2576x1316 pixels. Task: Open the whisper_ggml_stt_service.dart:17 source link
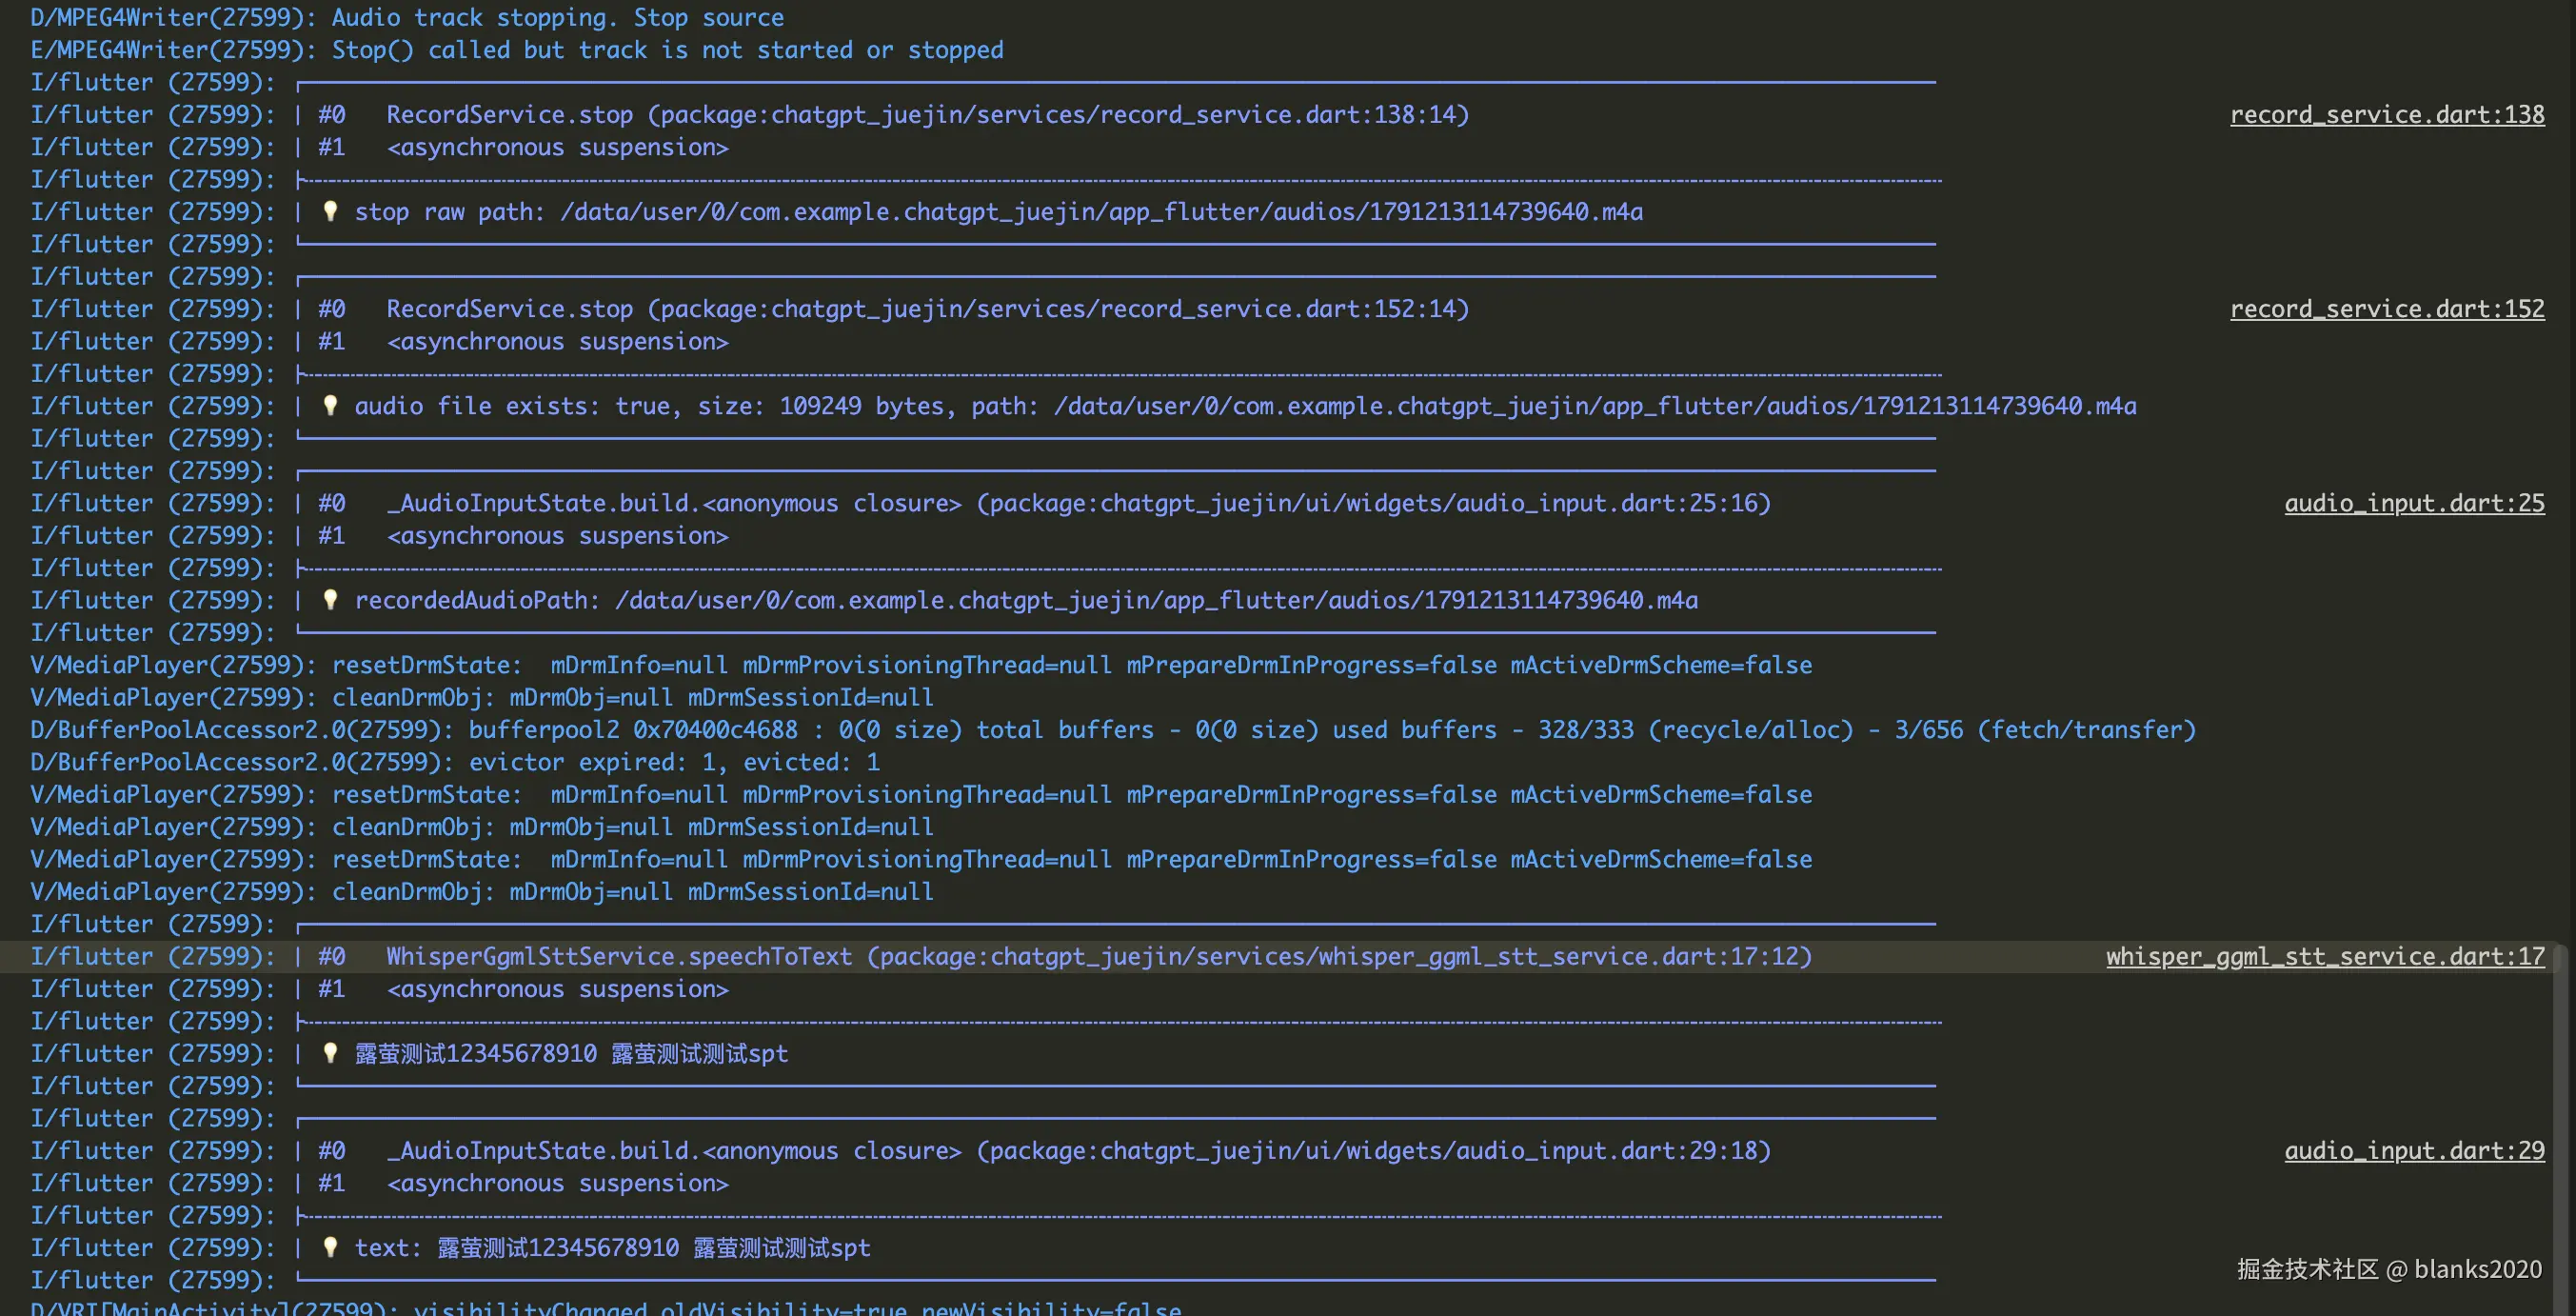click(x=2325, y=957)
